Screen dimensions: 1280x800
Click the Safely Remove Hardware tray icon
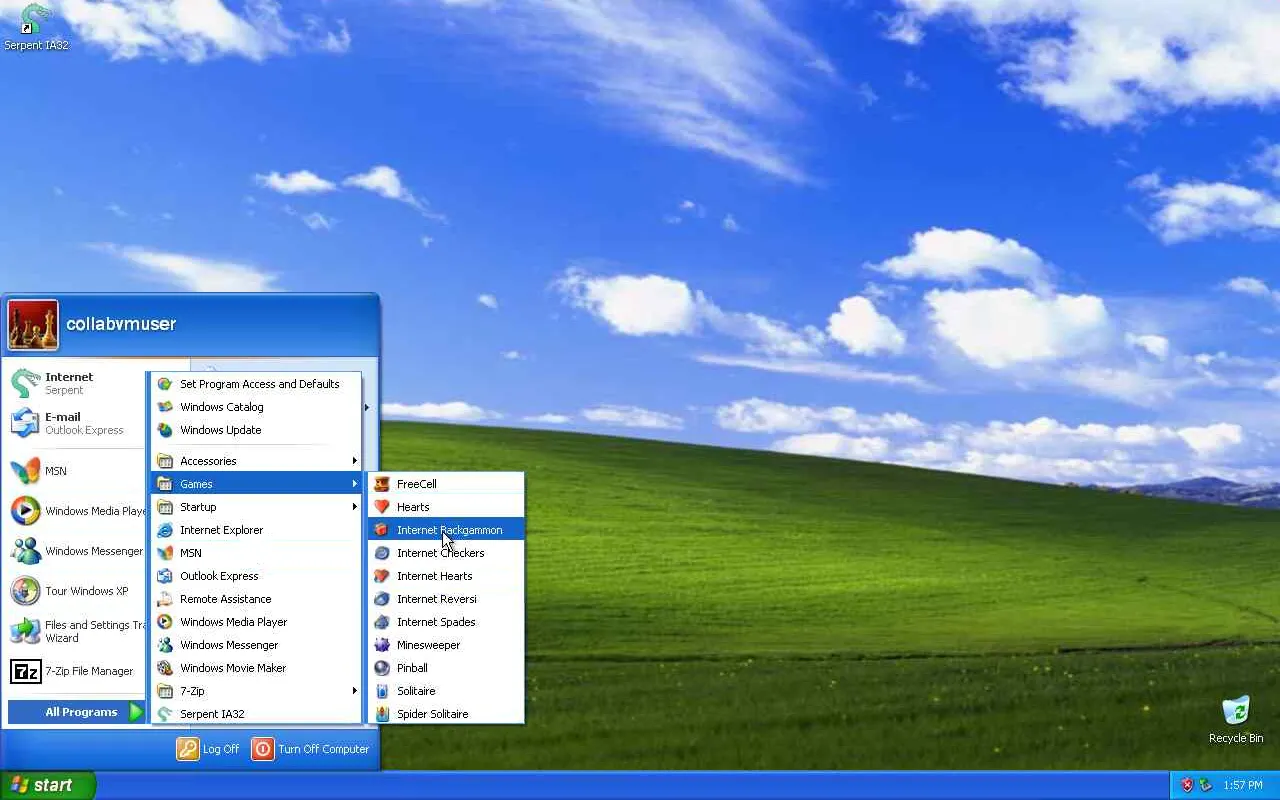point(1205,785)
